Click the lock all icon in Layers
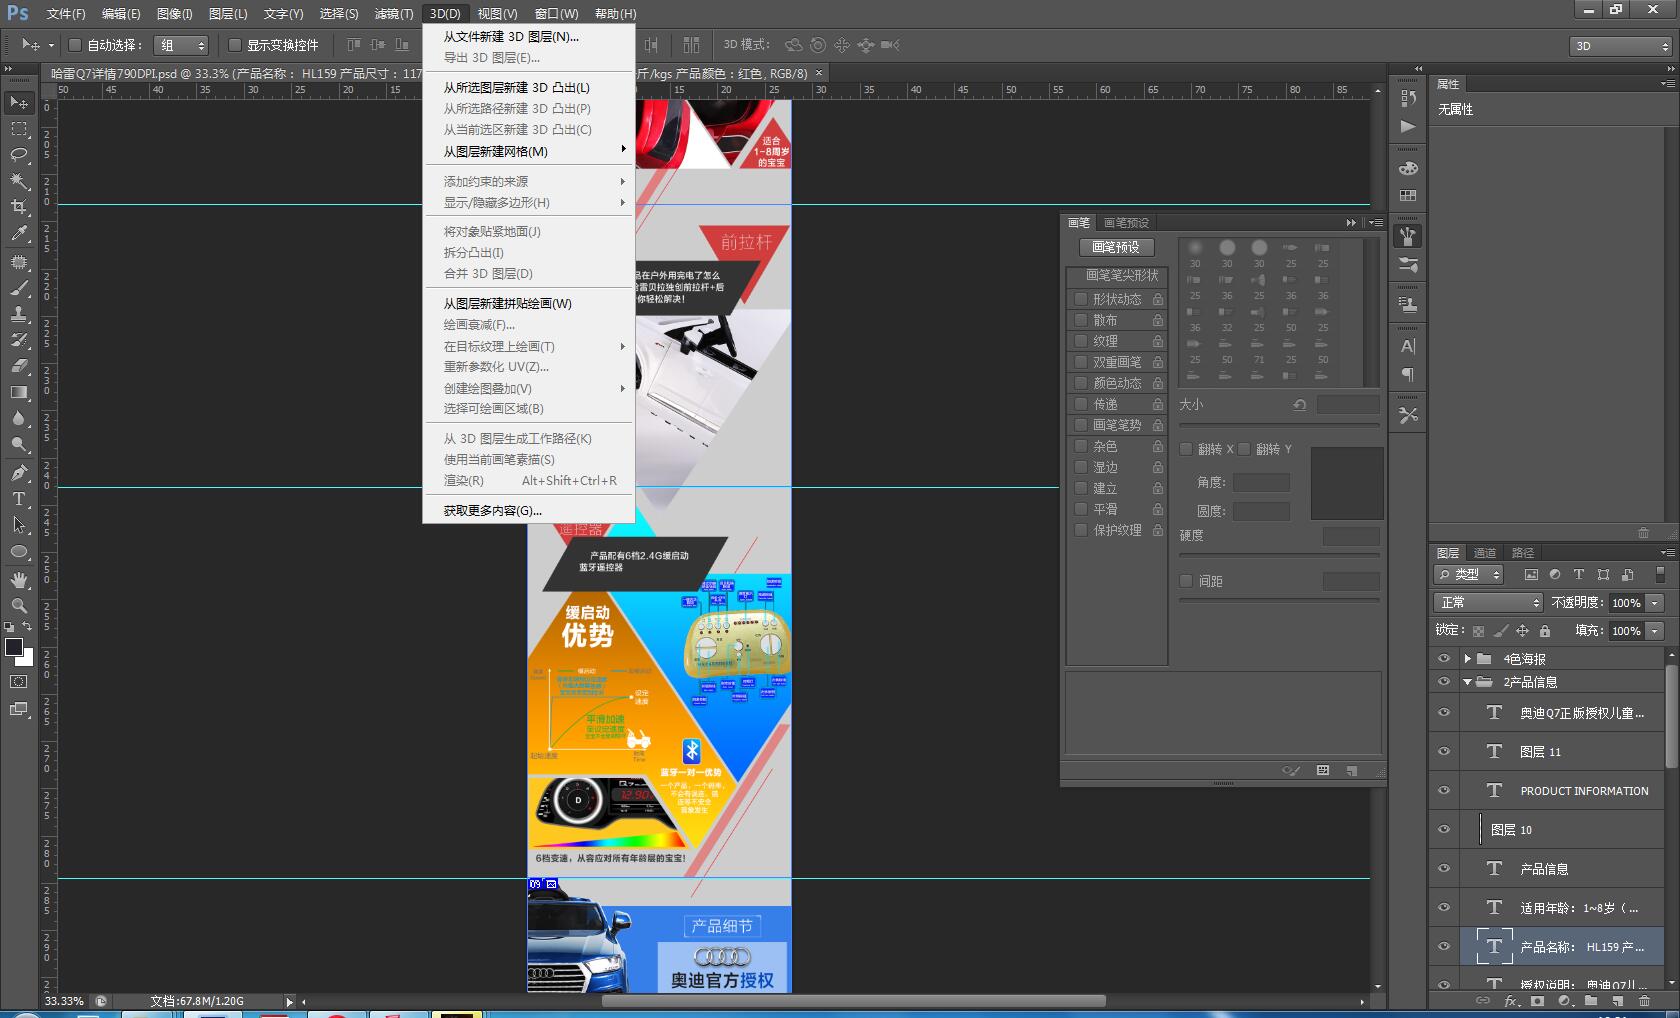Viewport: 1680px width, 1018px height. click(x=1545, y=631)
